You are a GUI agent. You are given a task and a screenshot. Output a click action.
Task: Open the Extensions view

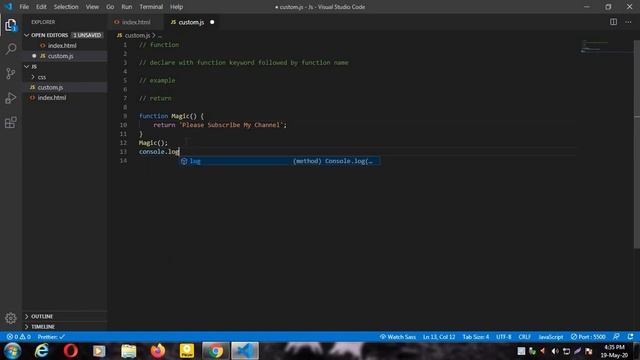point(11,122)
